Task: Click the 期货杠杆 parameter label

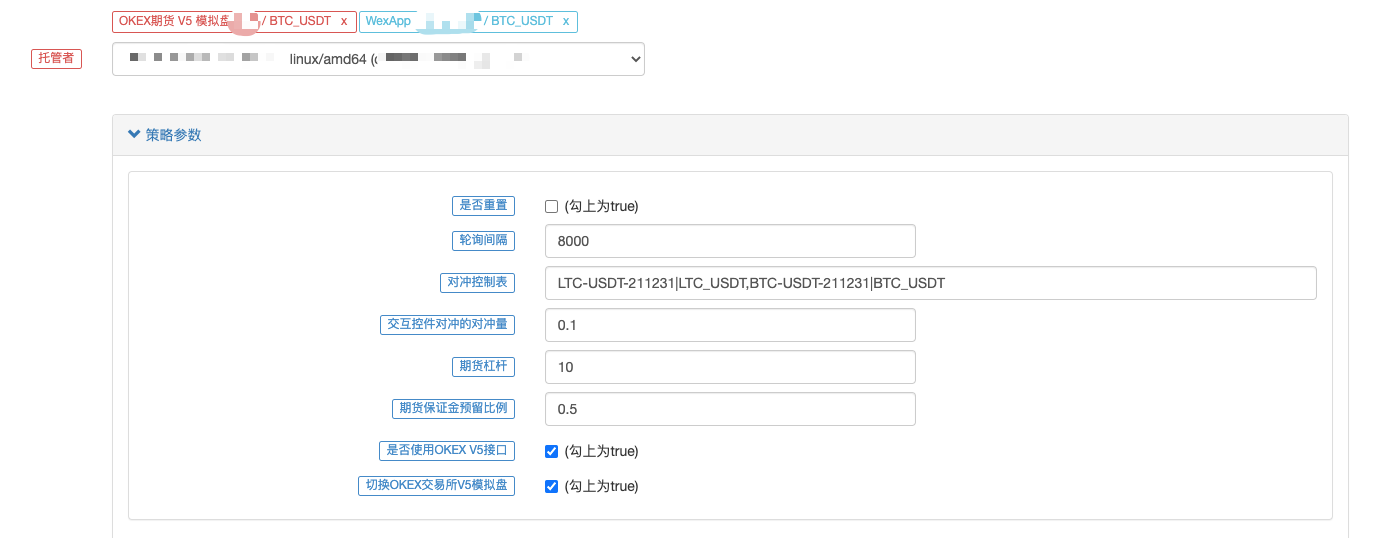Action: pyautogui.click(x=483, y=366)
